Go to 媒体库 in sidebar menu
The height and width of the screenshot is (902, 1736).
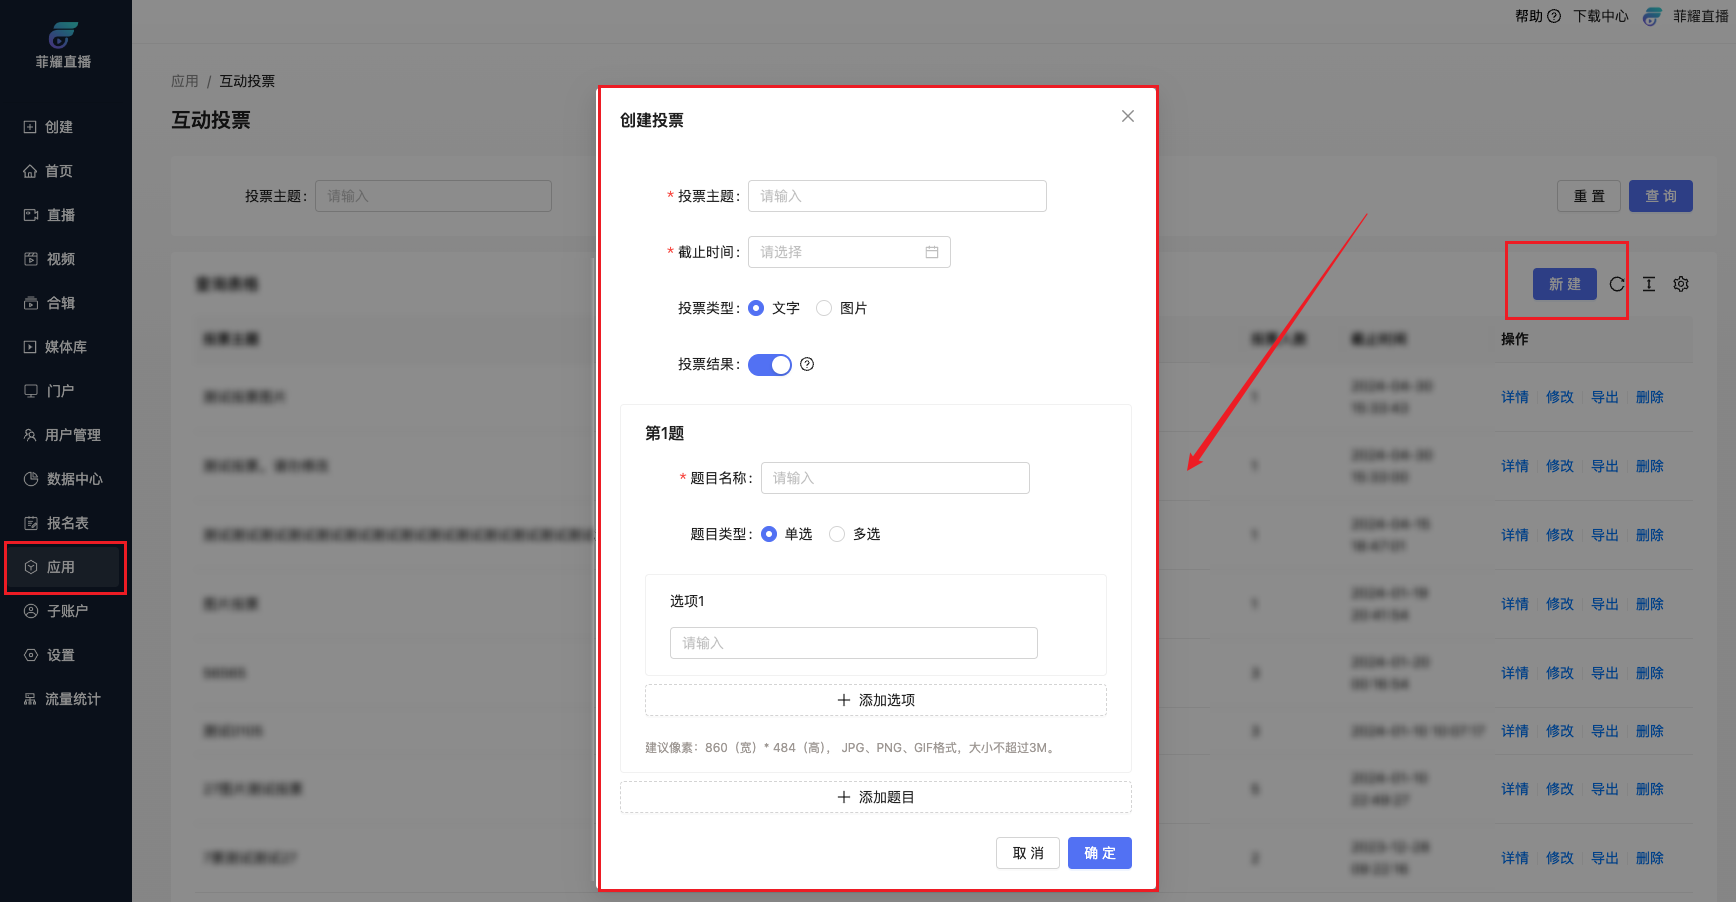pos(66,347)
